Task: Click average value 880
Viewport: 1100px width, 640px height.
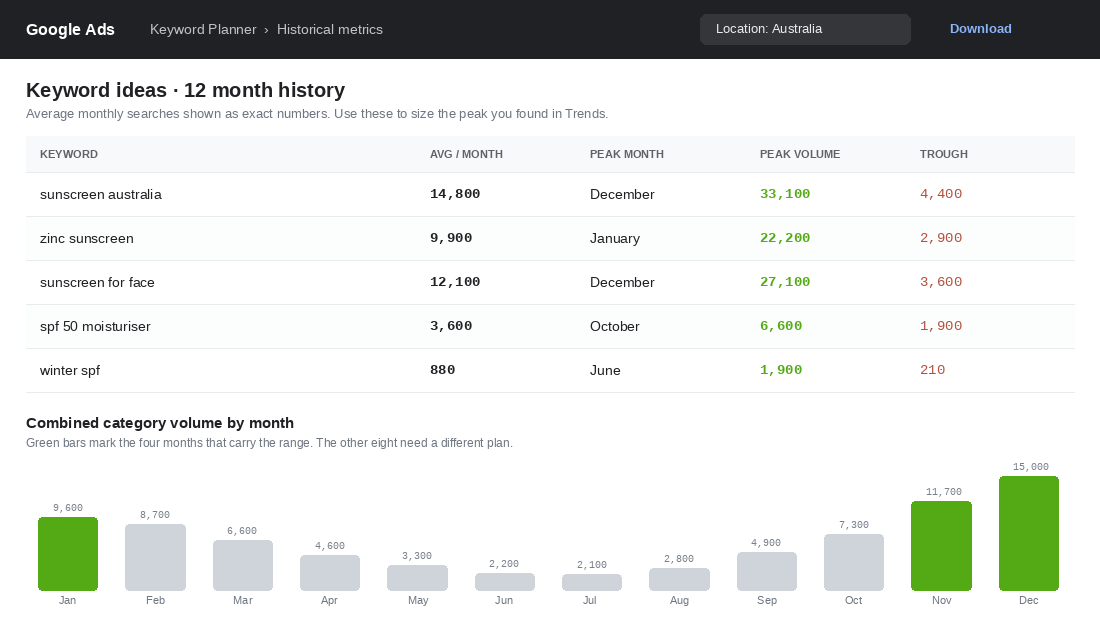Action: (x=442, y=370)
